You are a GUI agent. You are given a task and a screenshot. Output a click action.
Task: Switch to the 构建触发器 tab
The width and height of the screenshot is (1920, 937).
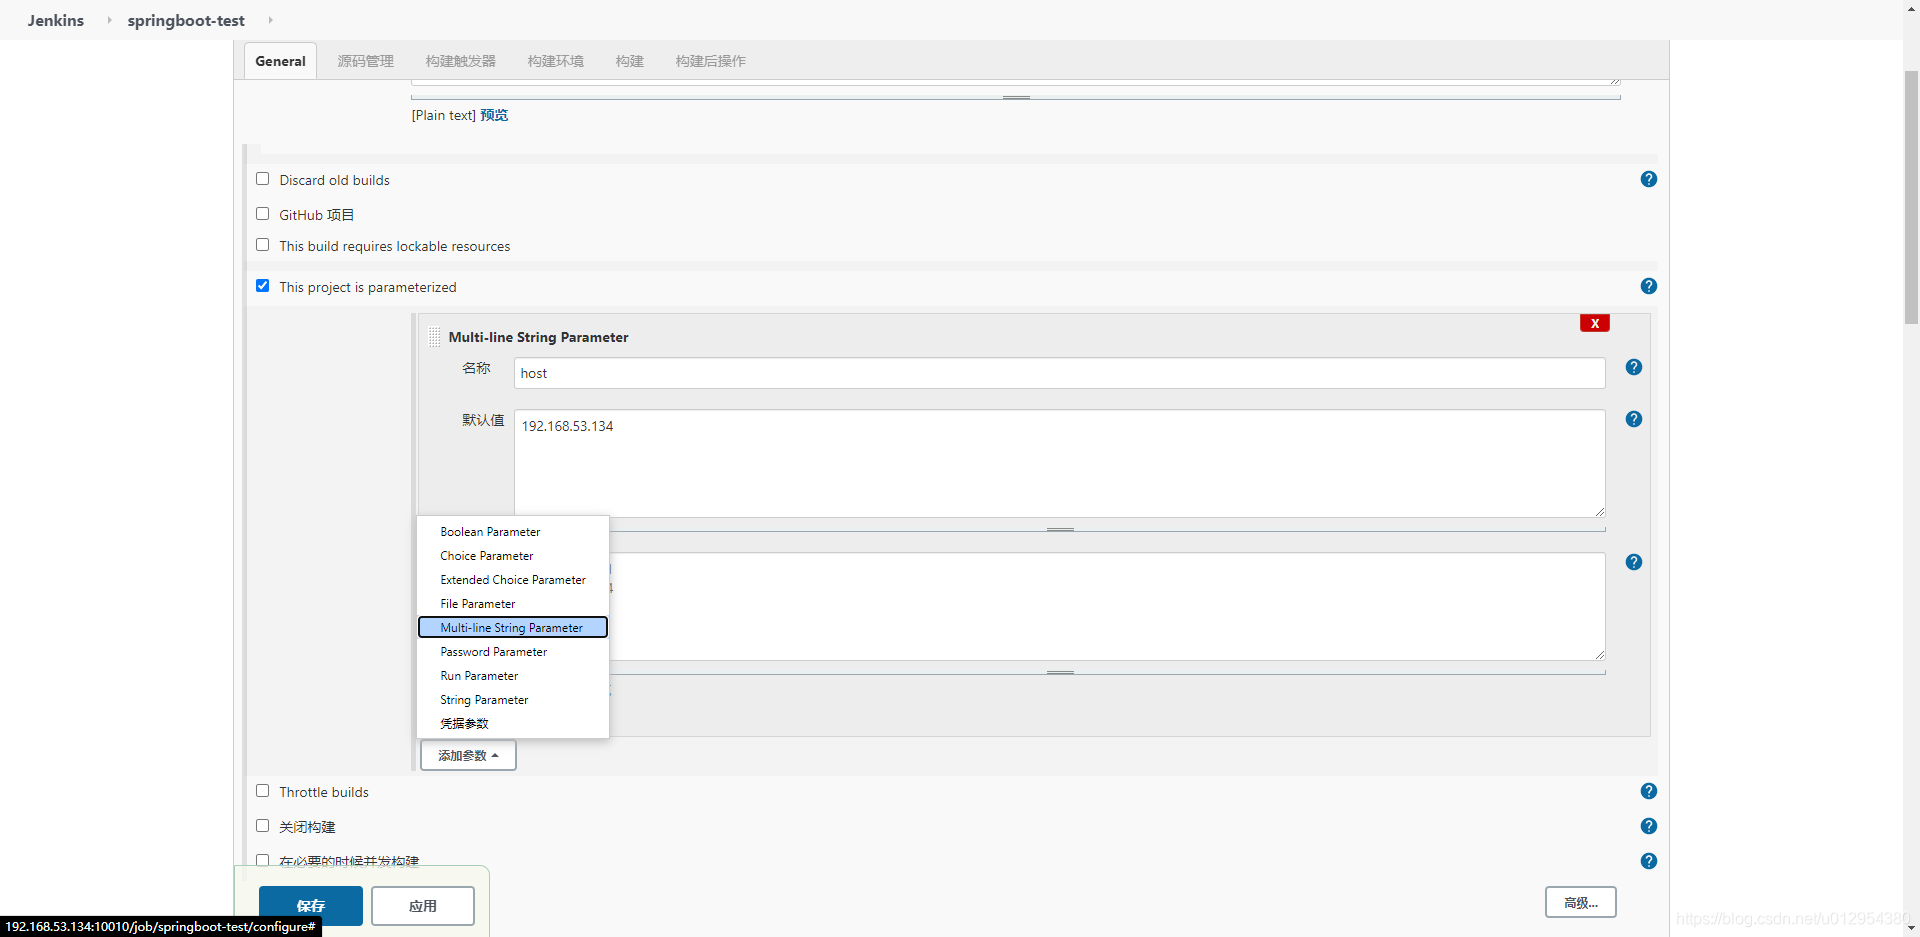coord(461,61)
